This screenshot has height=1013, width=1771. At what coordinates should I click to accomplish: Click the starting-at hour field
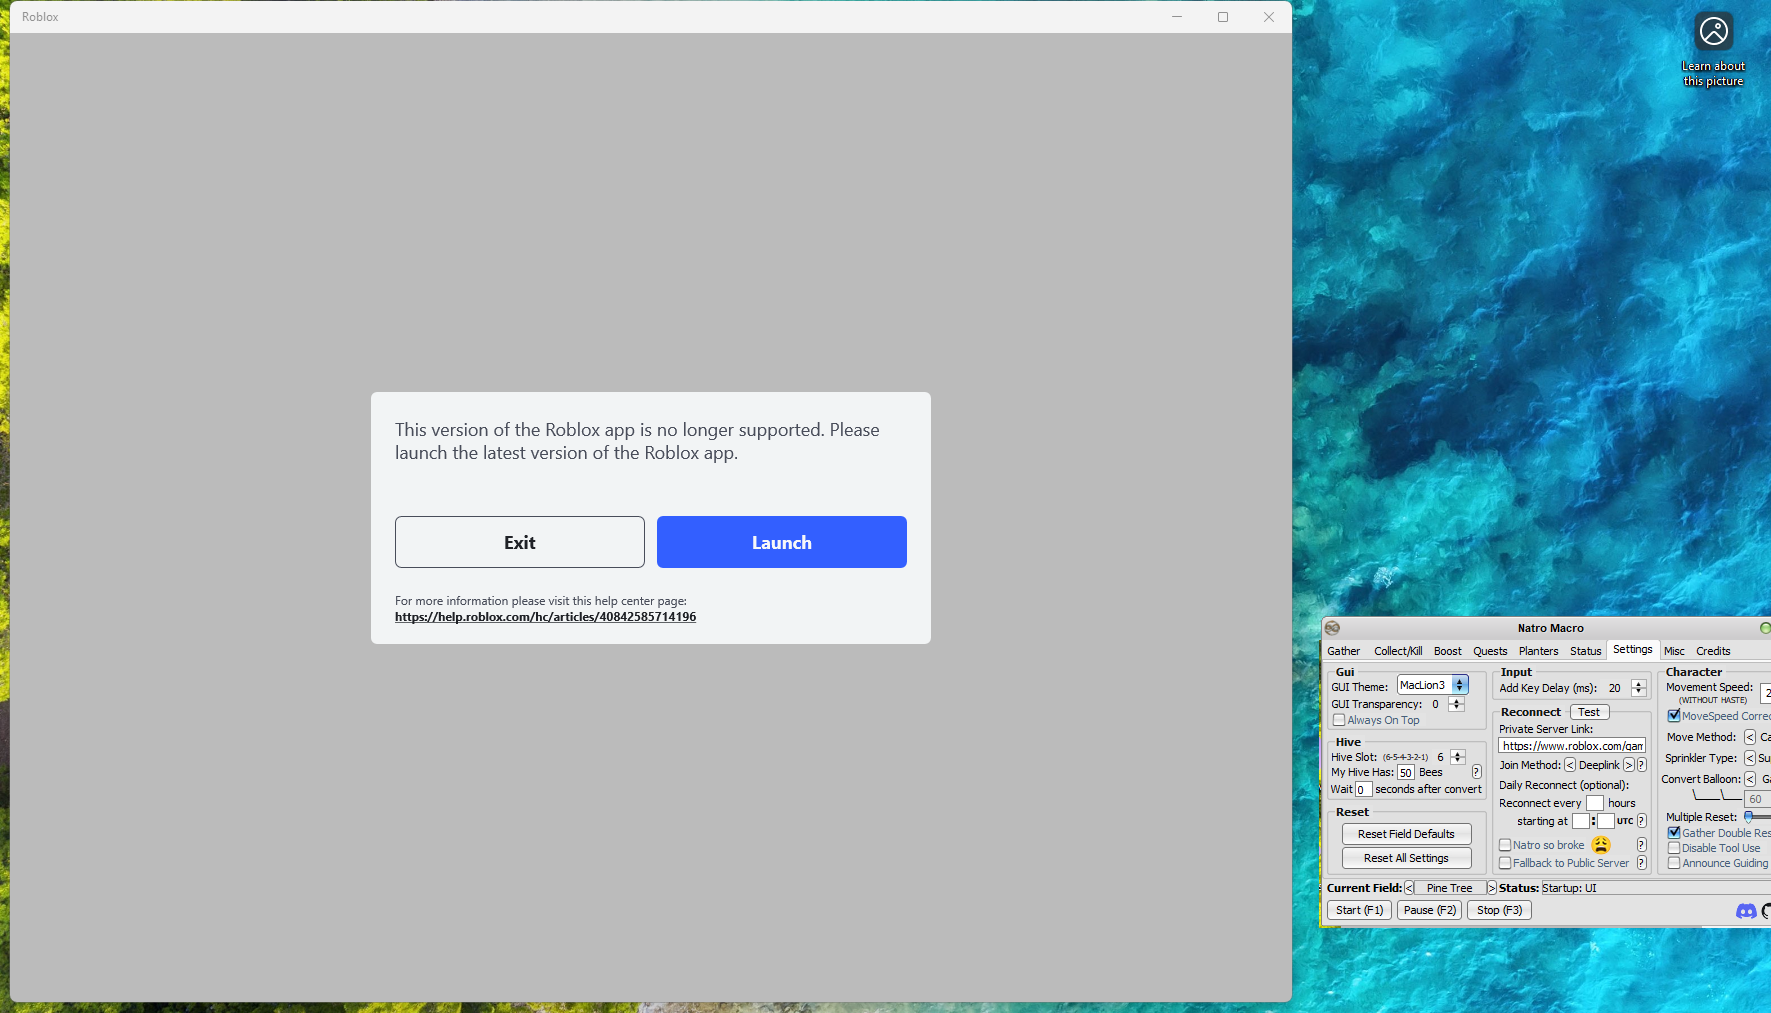pyautogui.click(x=1581, y=821)
